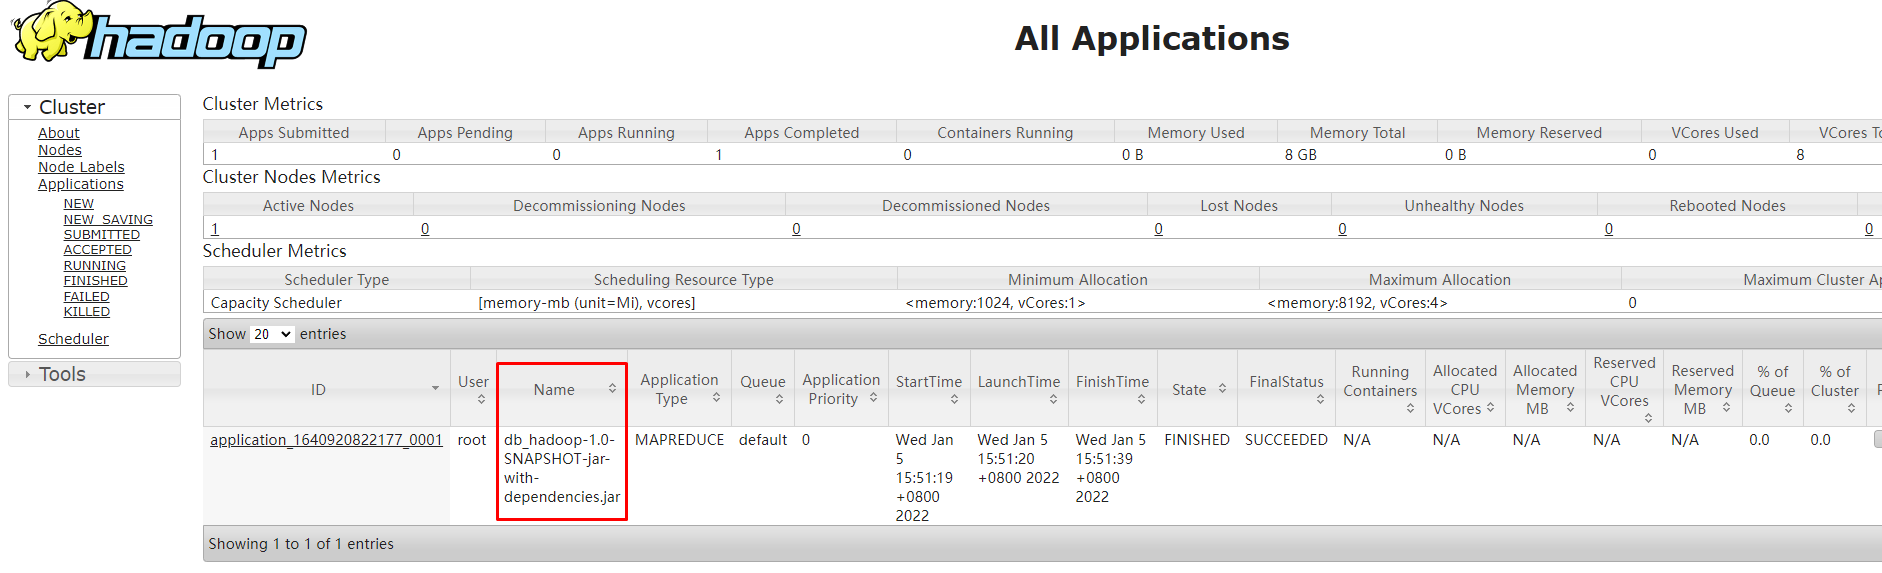Screen dimensions: 1882x573
Task: Filter applications by RUNNING state
Action: (x=95, y=266)
